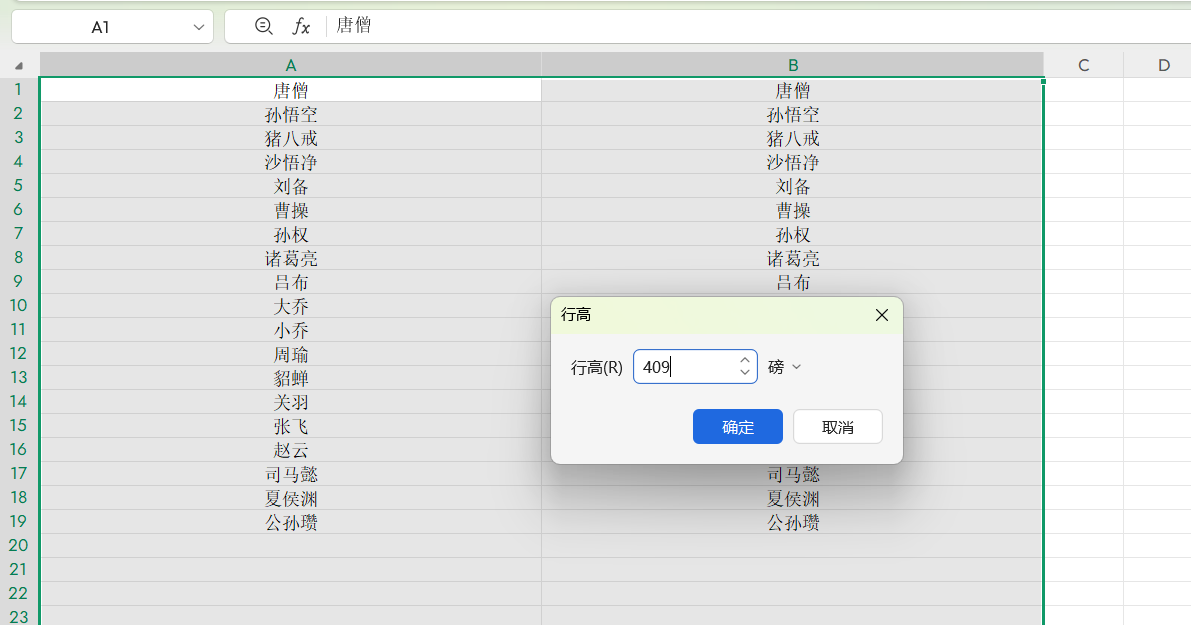Click cell containing 猪八戒 in column B
This screenshot has height=625, width=1191.
pyautogui.click(x=793, y=139)
